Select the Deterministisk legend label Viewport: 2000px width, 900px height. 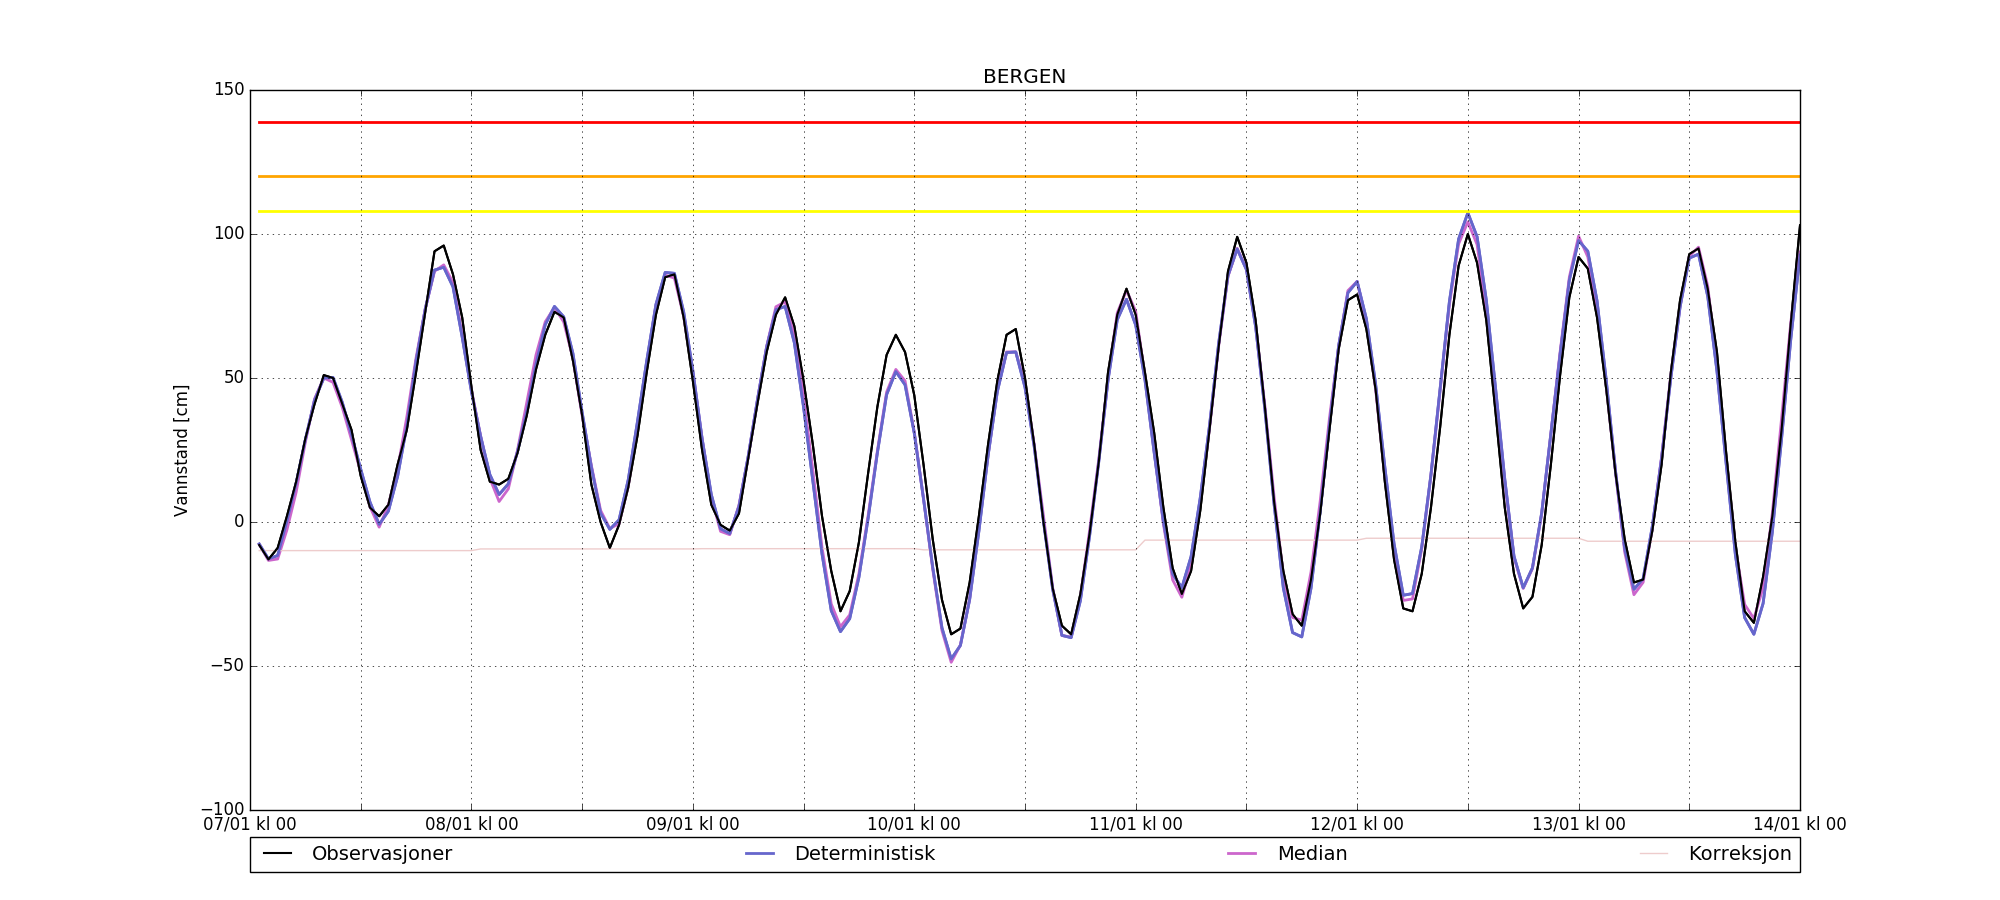click(x=865, y=854)
